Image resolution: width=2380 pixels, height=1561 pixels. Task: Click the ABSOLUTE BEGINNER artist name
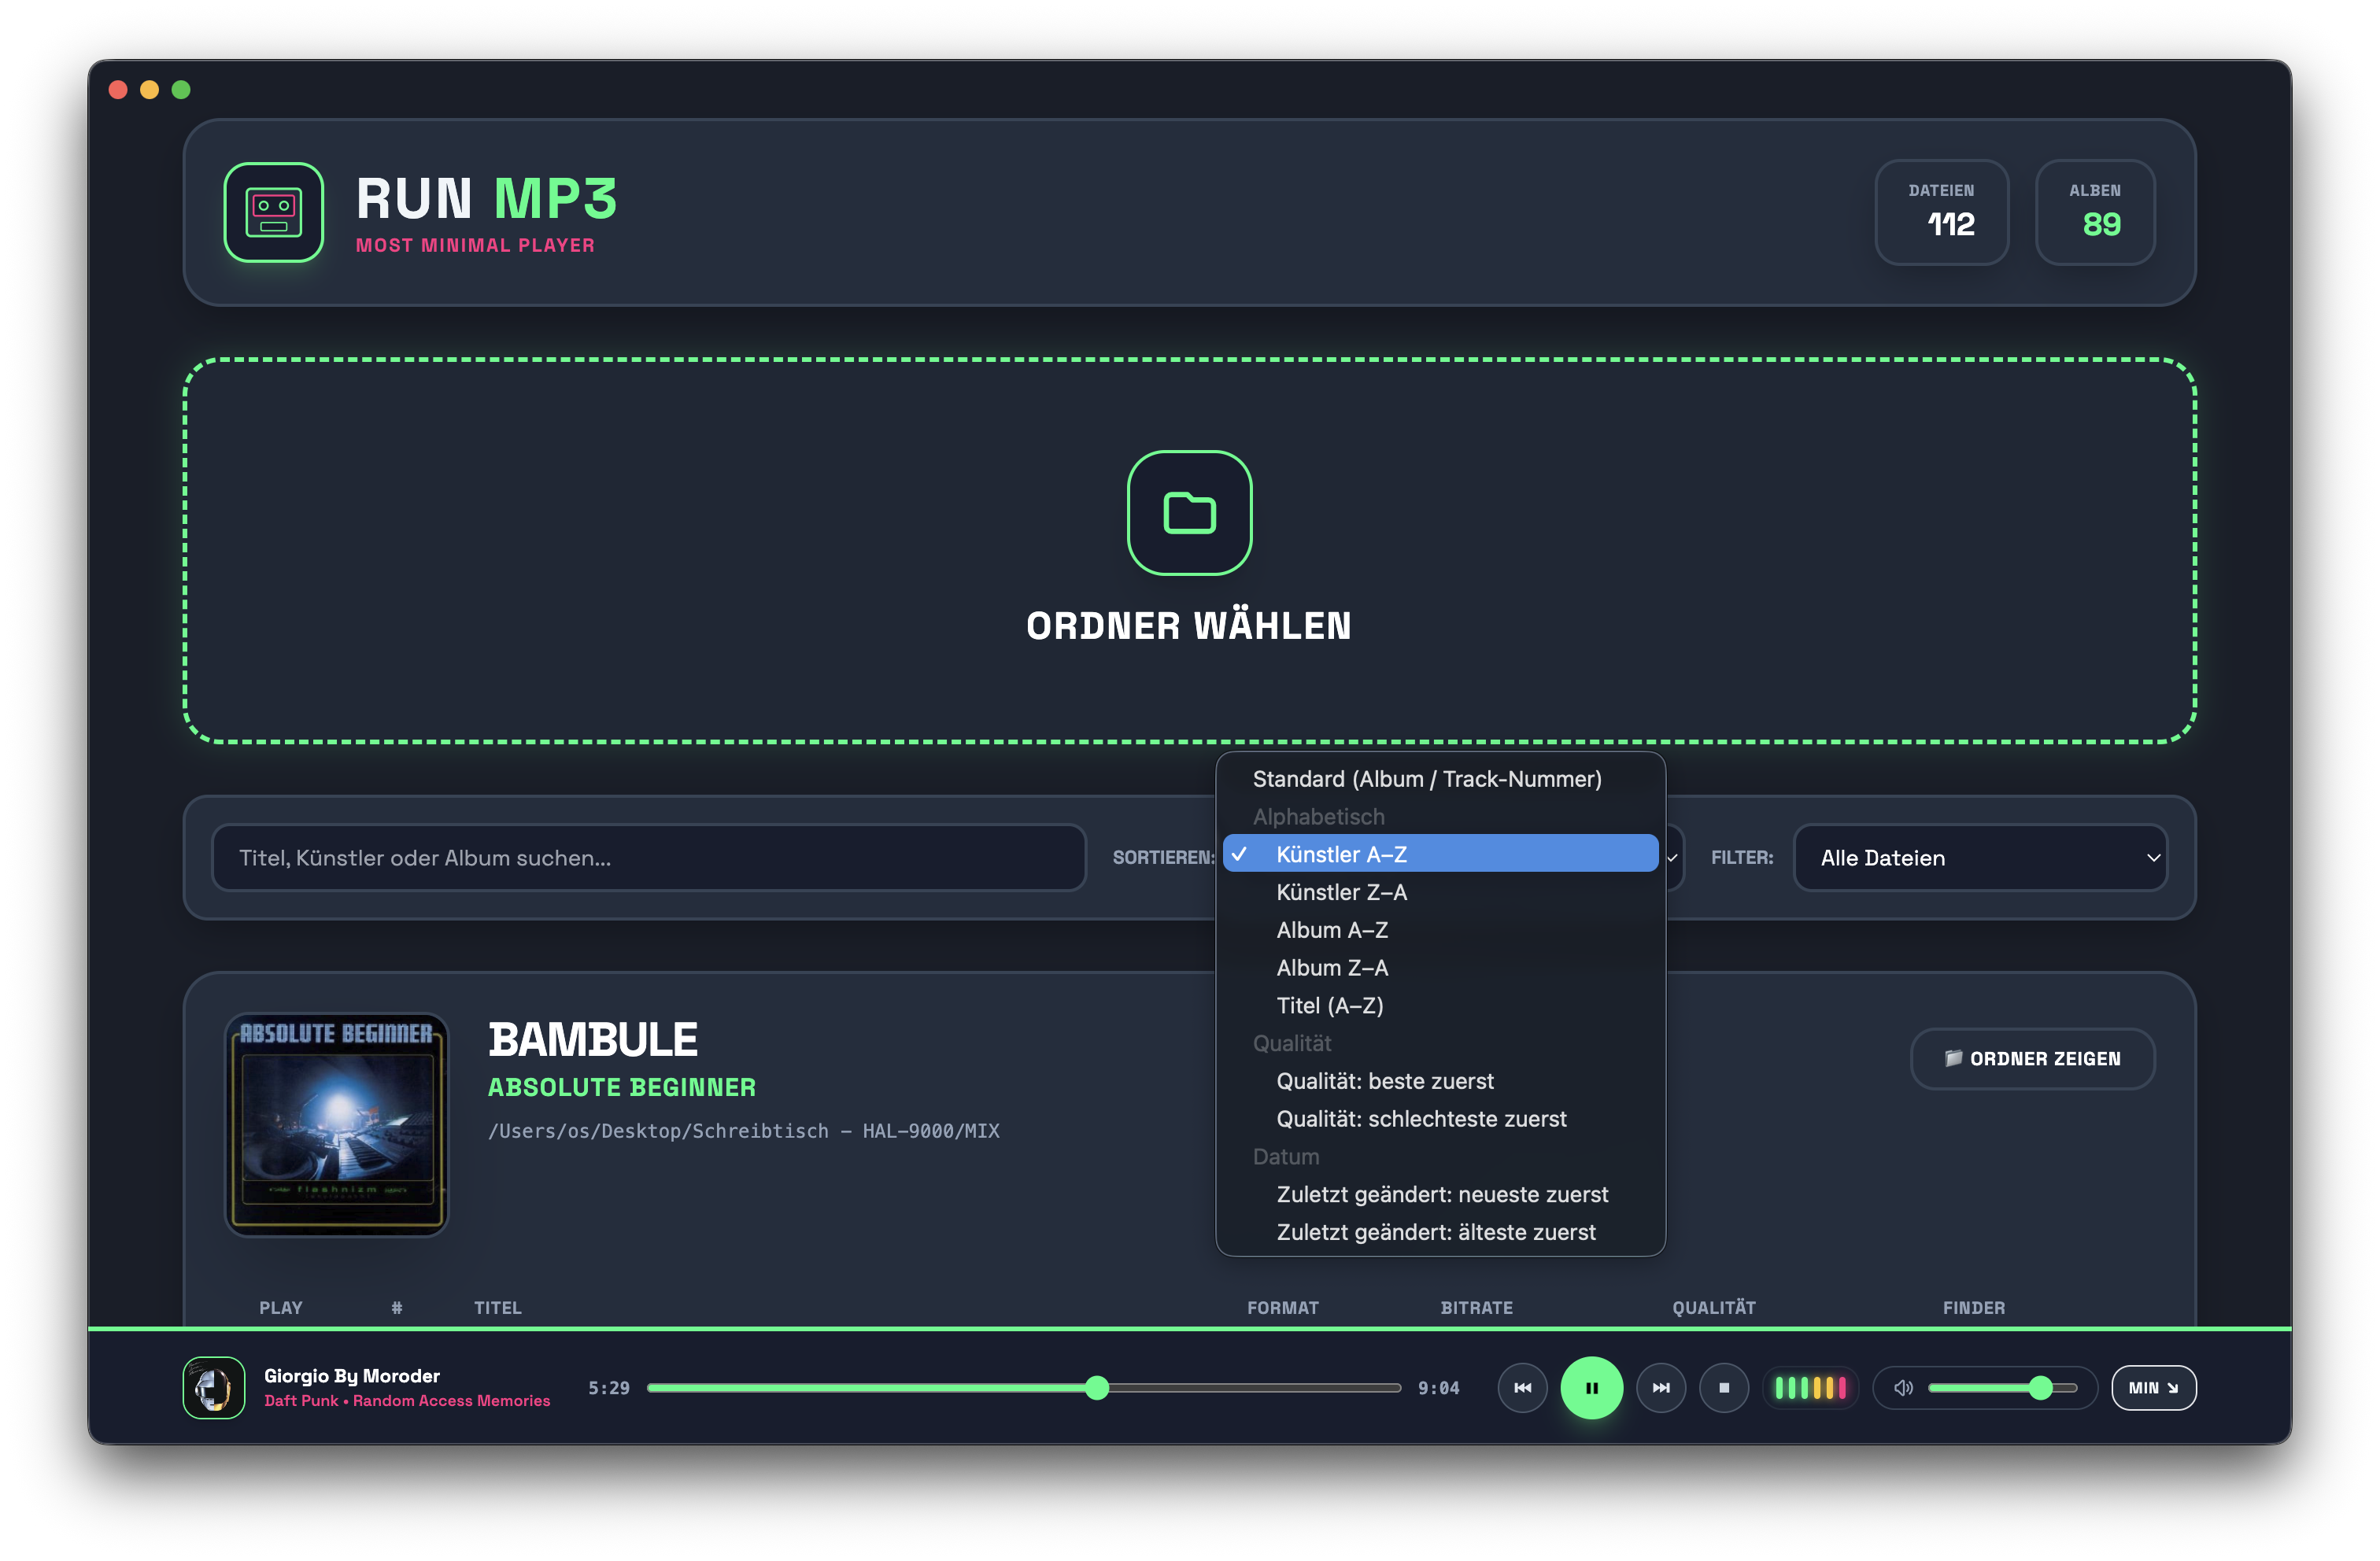tap(621, 1087)
